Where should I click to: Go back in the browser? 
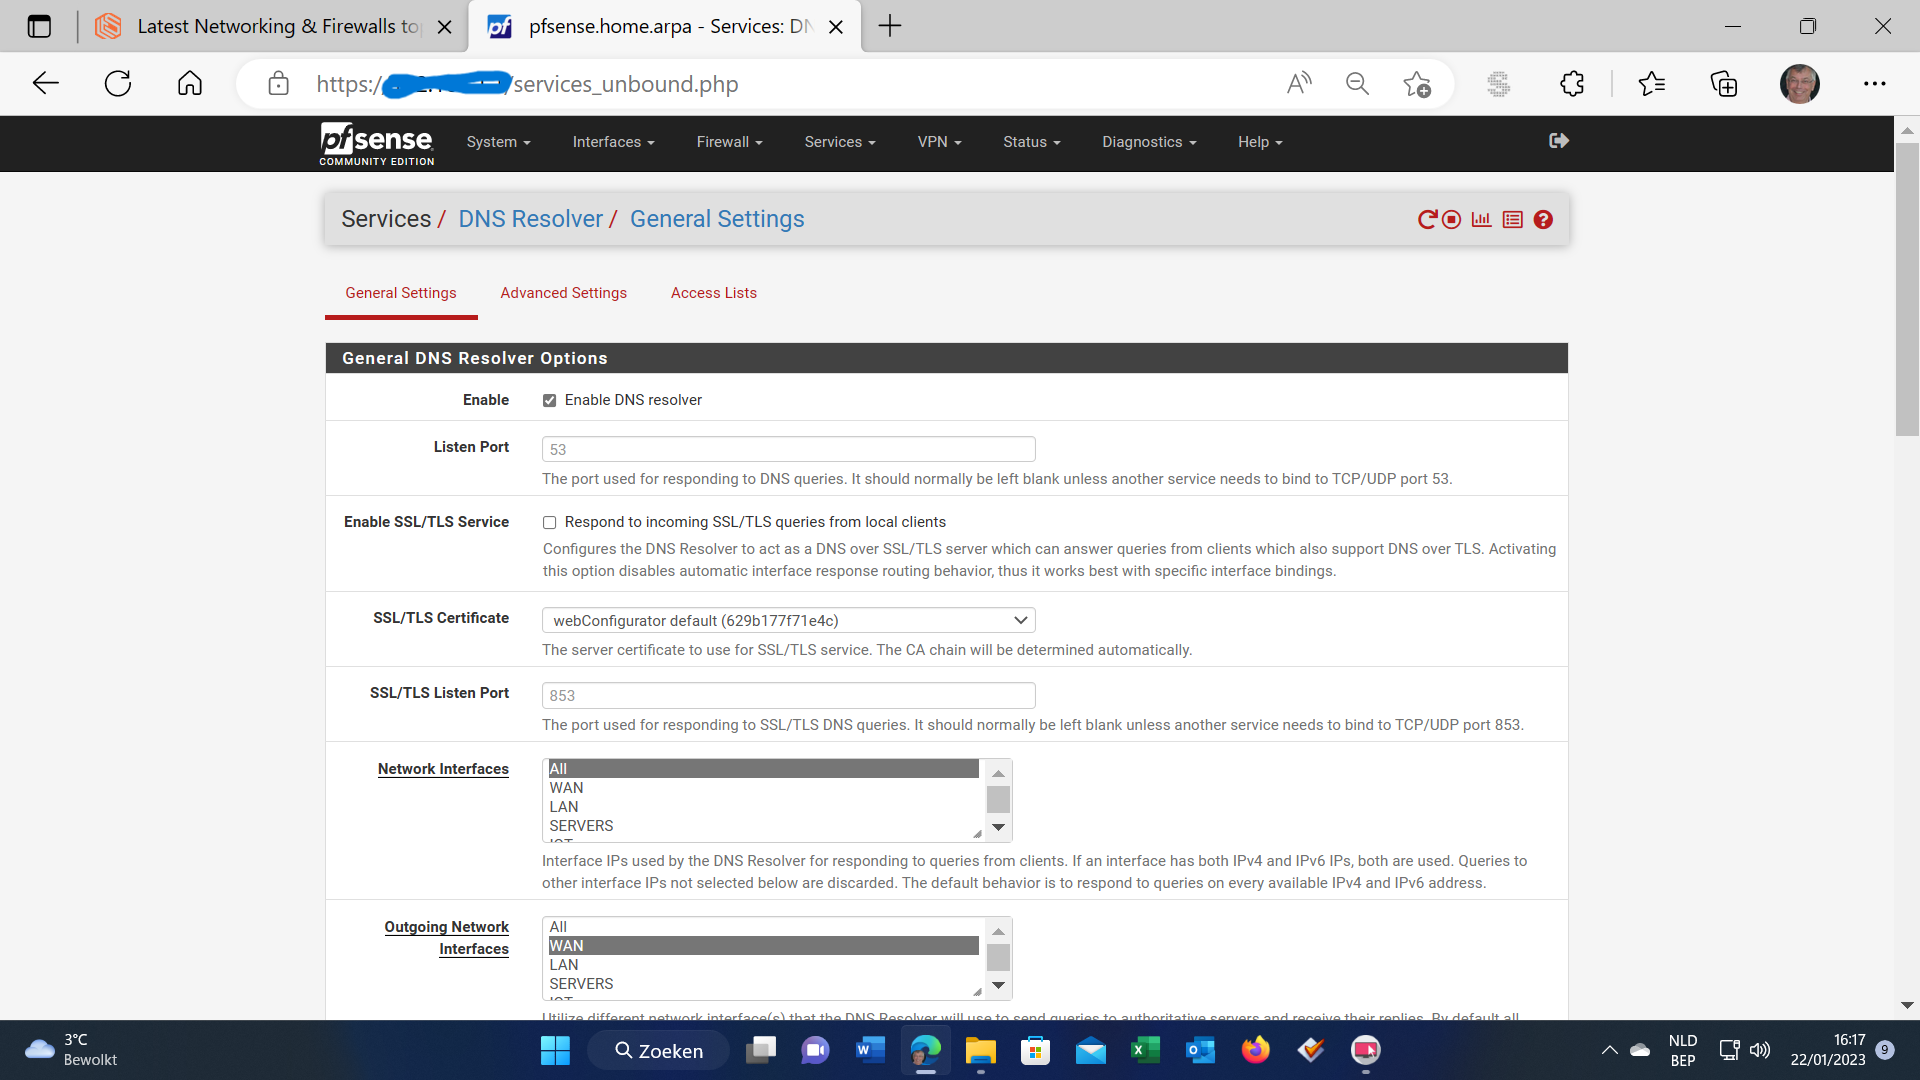click(46, 84)
